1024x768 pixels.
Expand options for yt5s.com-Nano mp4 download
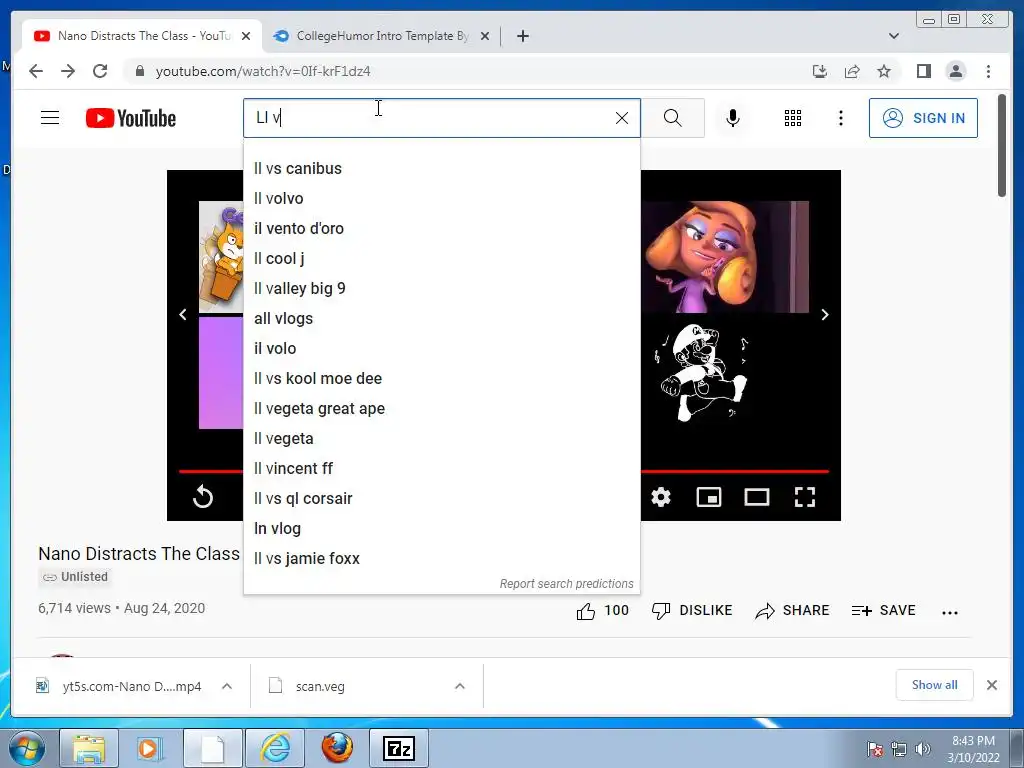click(x=227, y=686)
